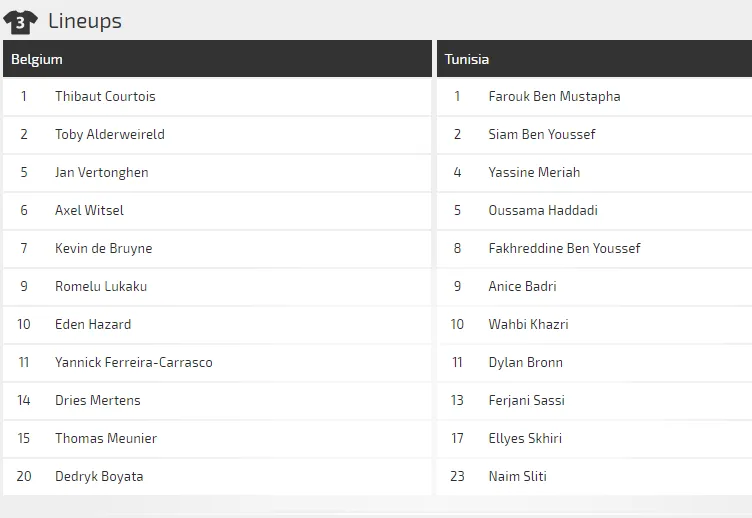Click Toby Alderweireld's name

point(110,135)
